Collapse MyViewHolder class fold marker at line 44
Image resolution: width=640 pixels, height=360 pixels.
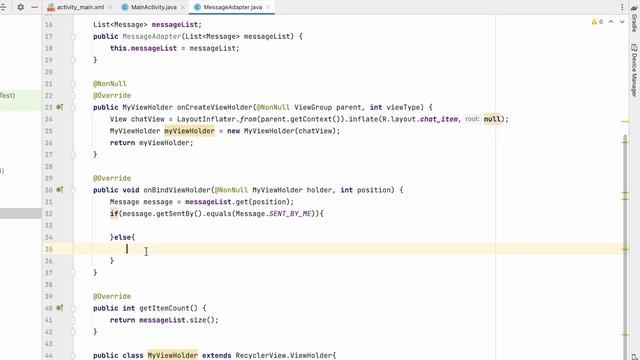pos(73,356)
